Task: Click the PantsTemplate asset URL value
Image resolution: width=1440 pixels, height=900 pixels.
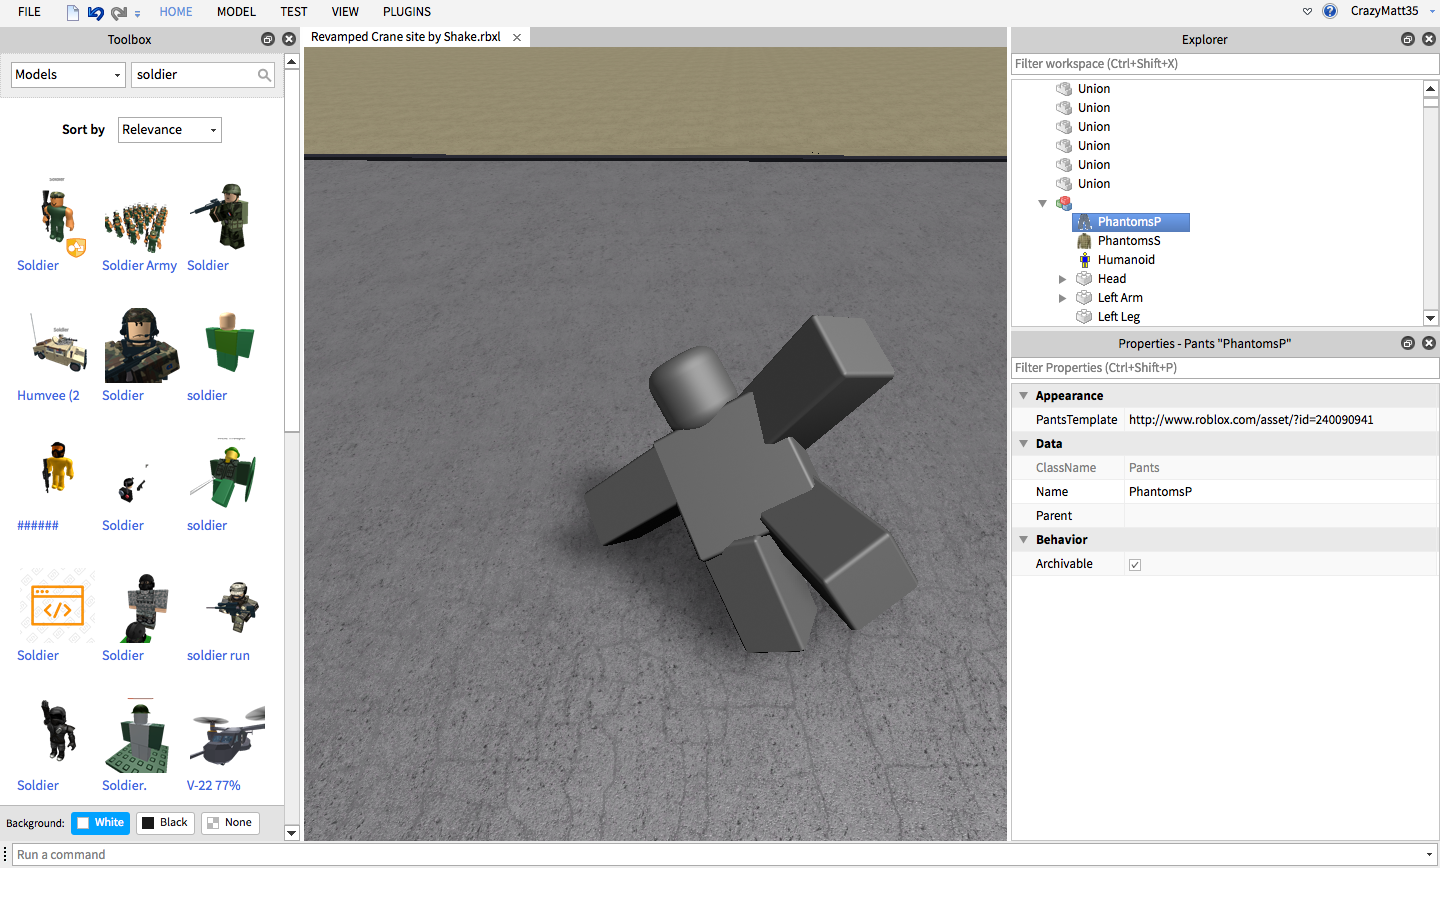Action: 1251,420
